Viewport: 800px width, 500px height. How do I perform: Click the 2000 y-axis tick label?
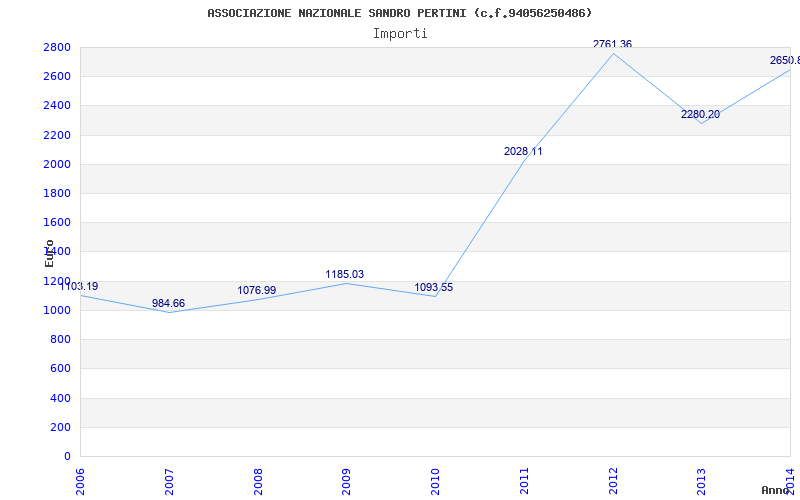57,164
